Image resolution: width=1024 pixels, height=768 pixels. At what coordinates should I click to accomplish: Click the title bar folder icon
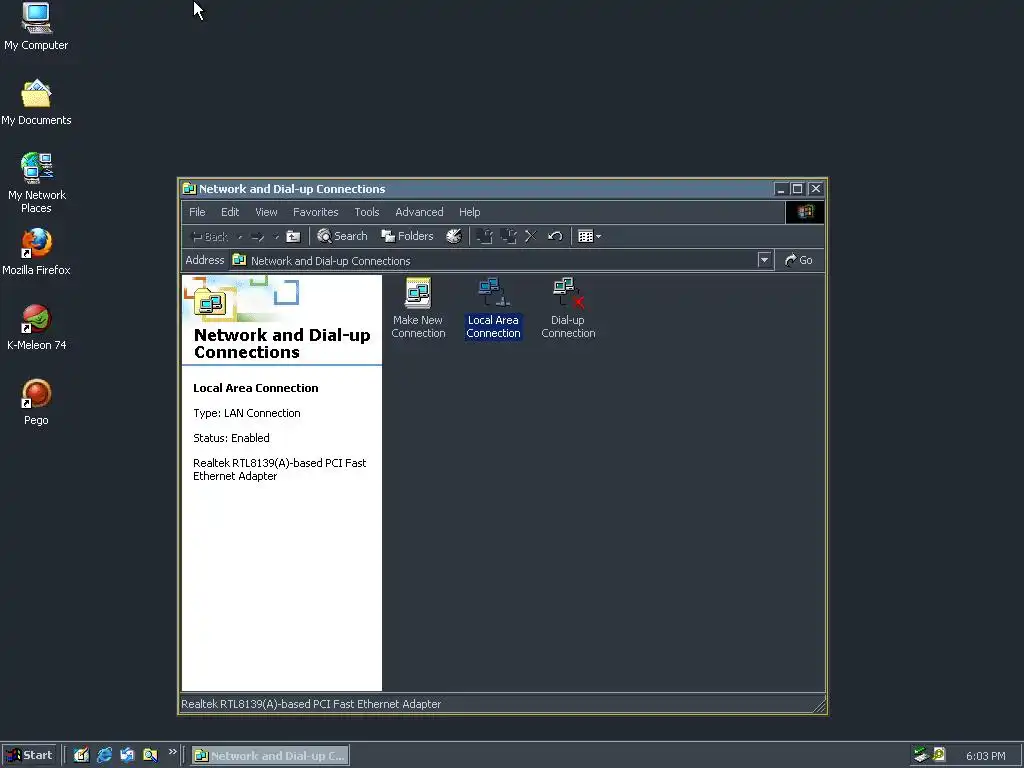click(189, 189)
